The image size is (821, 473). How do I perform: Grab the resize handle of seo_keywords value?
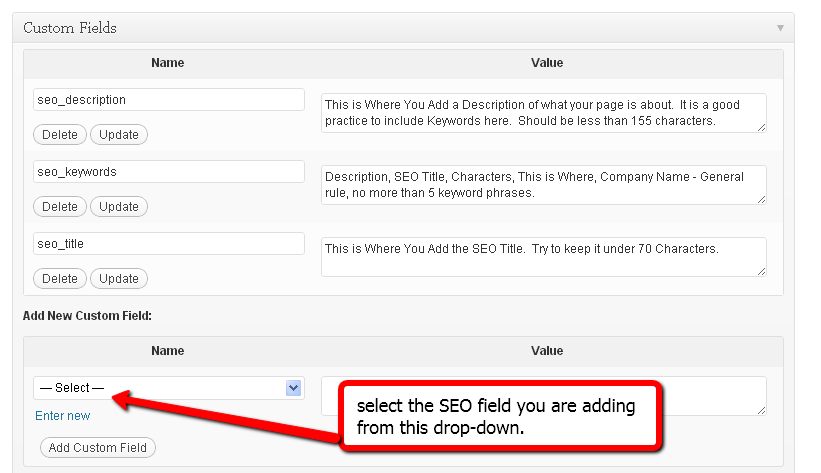tap(761, 199)
